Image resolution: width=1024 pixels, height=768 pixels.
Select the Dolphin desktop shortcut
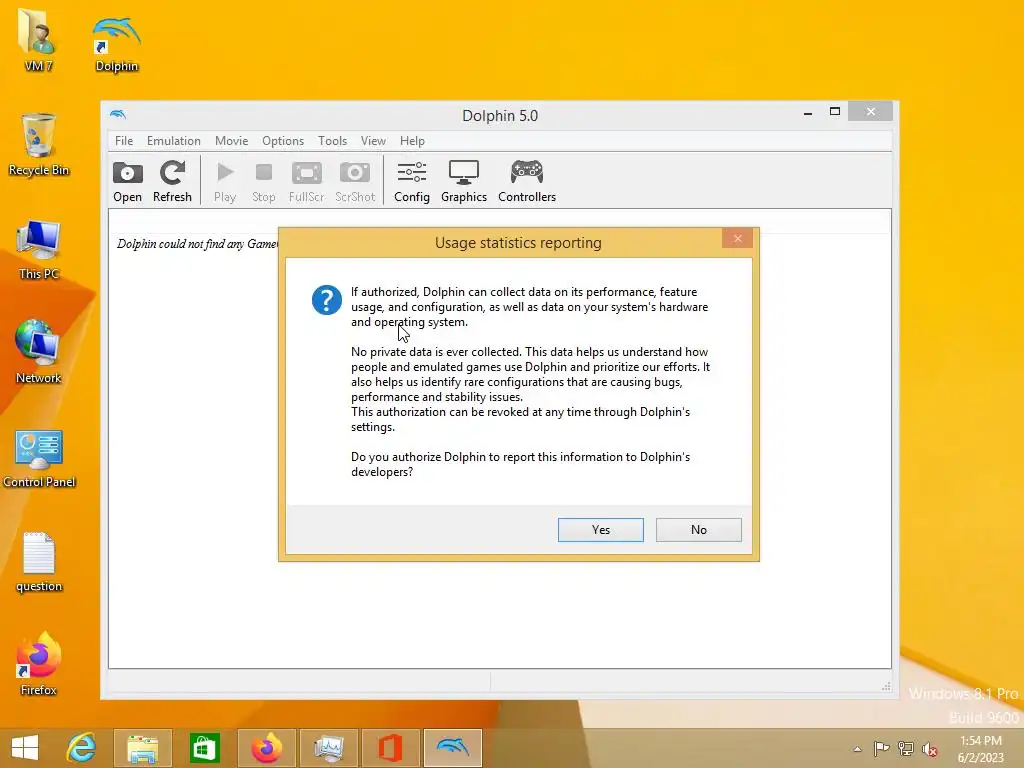116,44
